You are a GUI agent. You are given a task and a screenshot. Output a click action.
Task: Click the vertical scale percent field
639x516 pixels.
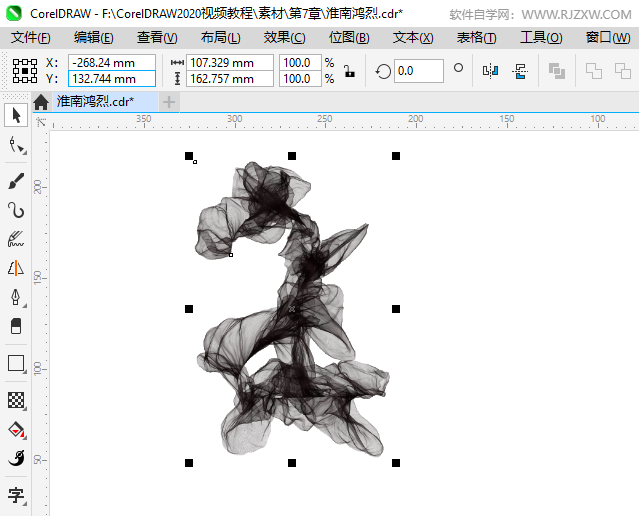click(300, 79)
